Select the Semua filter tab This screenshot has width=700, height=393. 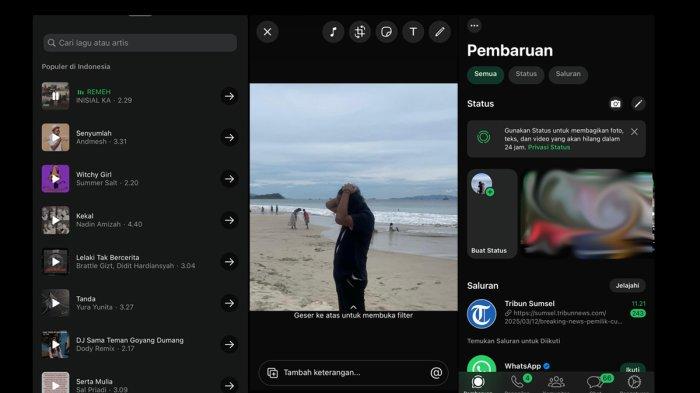(485, 74)
